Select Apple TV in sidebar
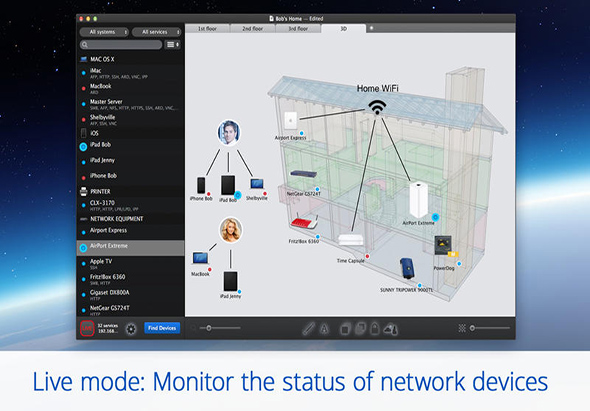 131,264
